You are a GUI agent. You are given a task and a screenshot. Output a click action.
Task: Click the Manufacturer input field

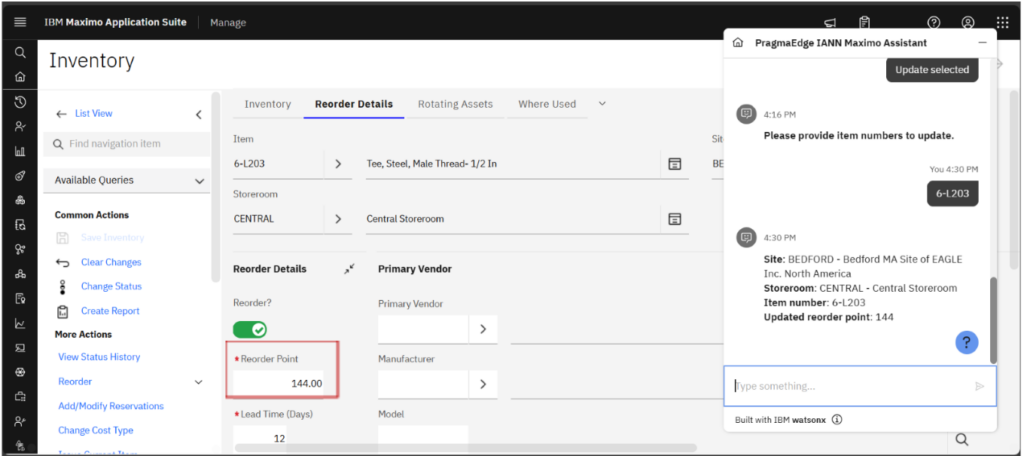point(423,384)
